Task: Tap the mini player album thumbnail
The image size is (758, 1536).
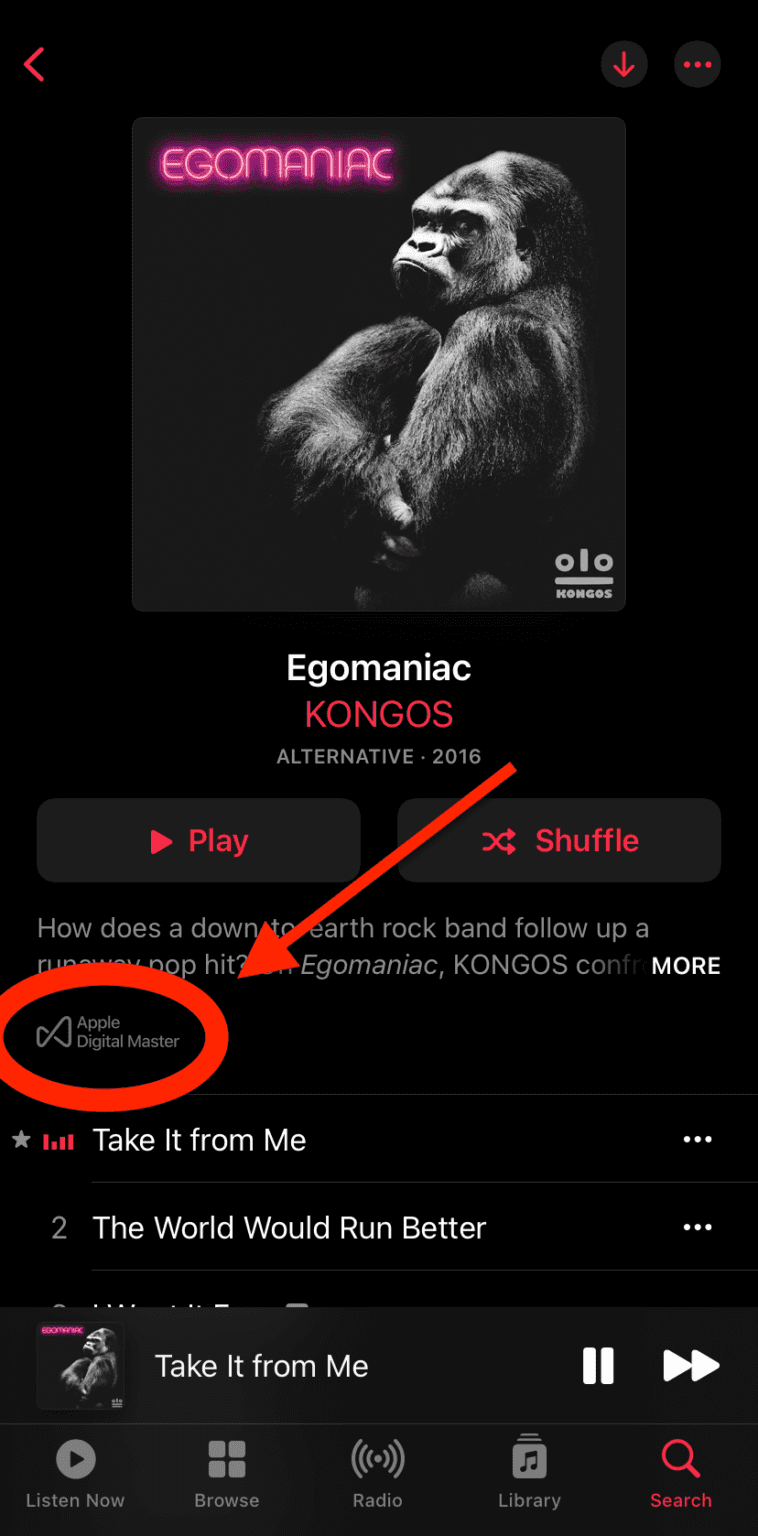Action: point(80,1366)
